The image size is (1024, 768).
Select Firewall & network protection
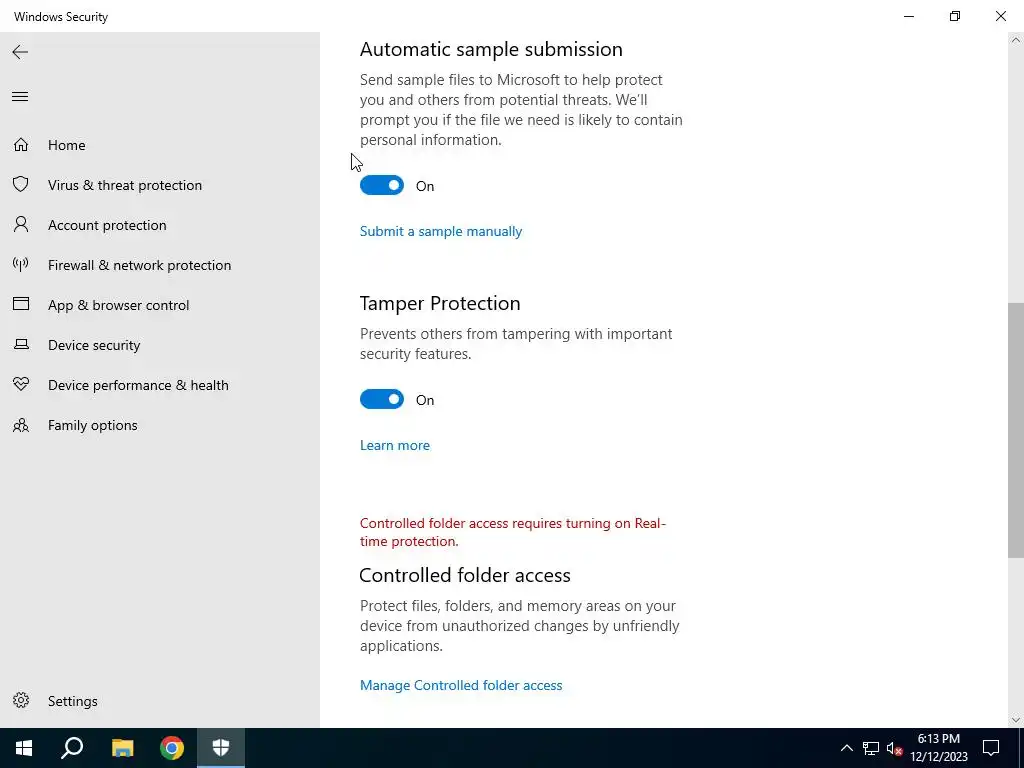139,265
